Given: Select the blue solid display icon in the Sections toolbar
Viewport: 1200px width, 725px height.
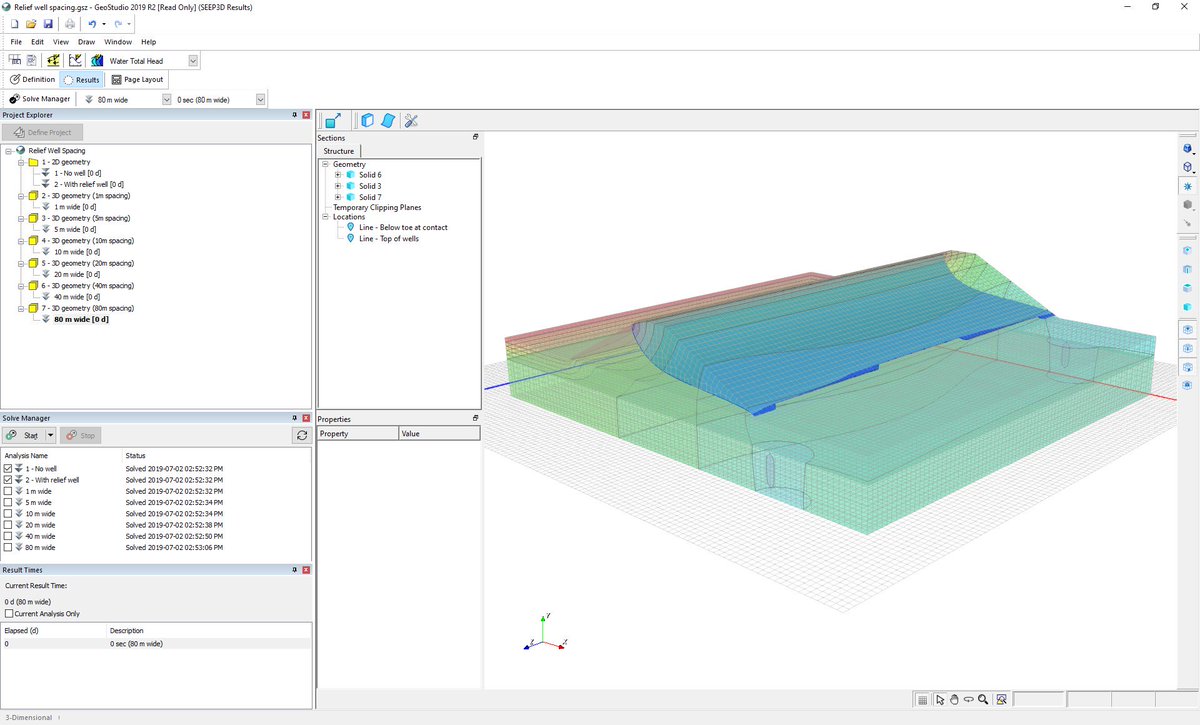Looking at the screenshot, I should (366, 120).
